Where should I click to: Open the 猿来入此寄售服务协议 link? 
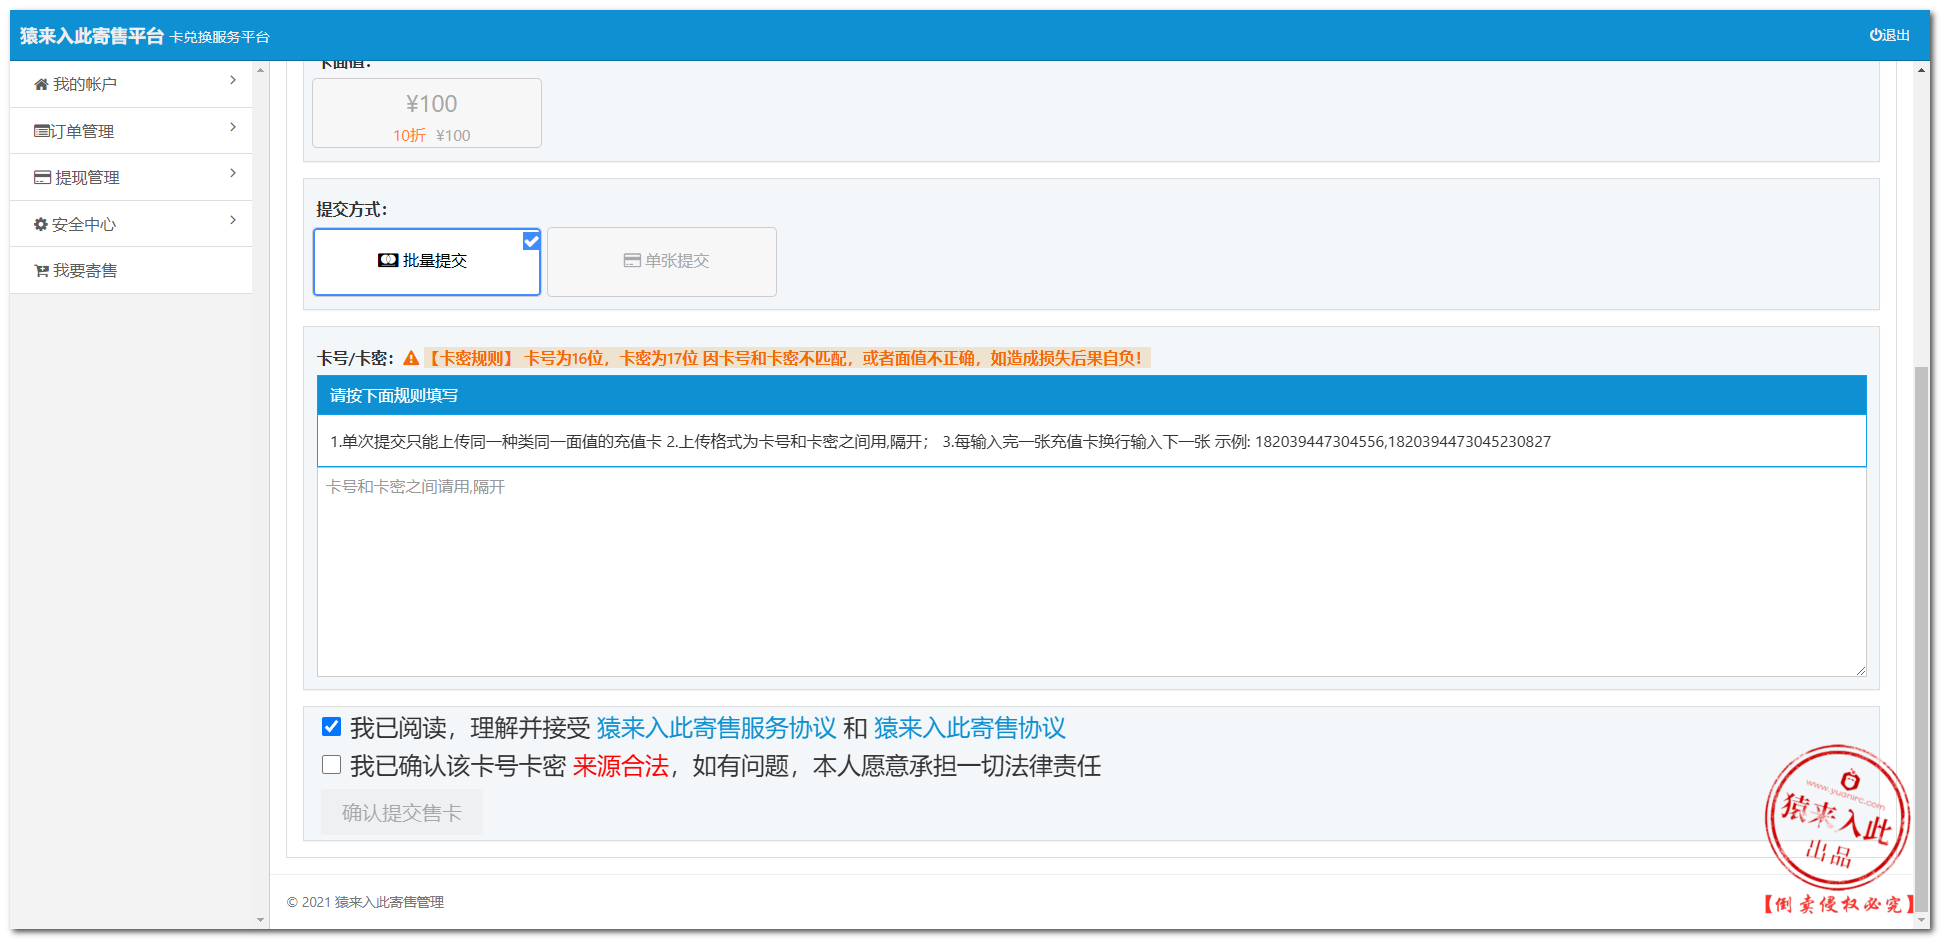(716, 728)
